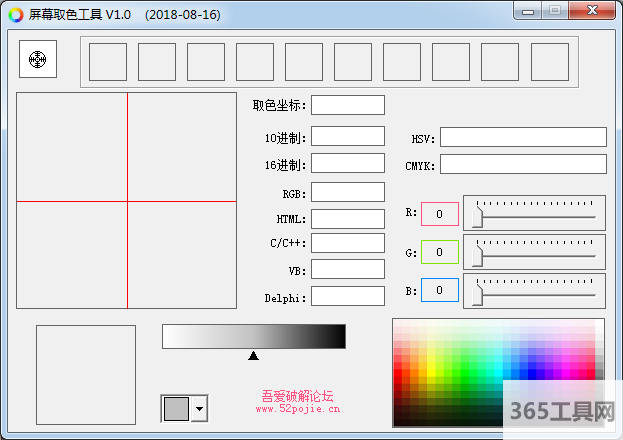Screen dimensions: 623x440
Task: Open the www.52pojie.cn link
Action: (297, 408)
